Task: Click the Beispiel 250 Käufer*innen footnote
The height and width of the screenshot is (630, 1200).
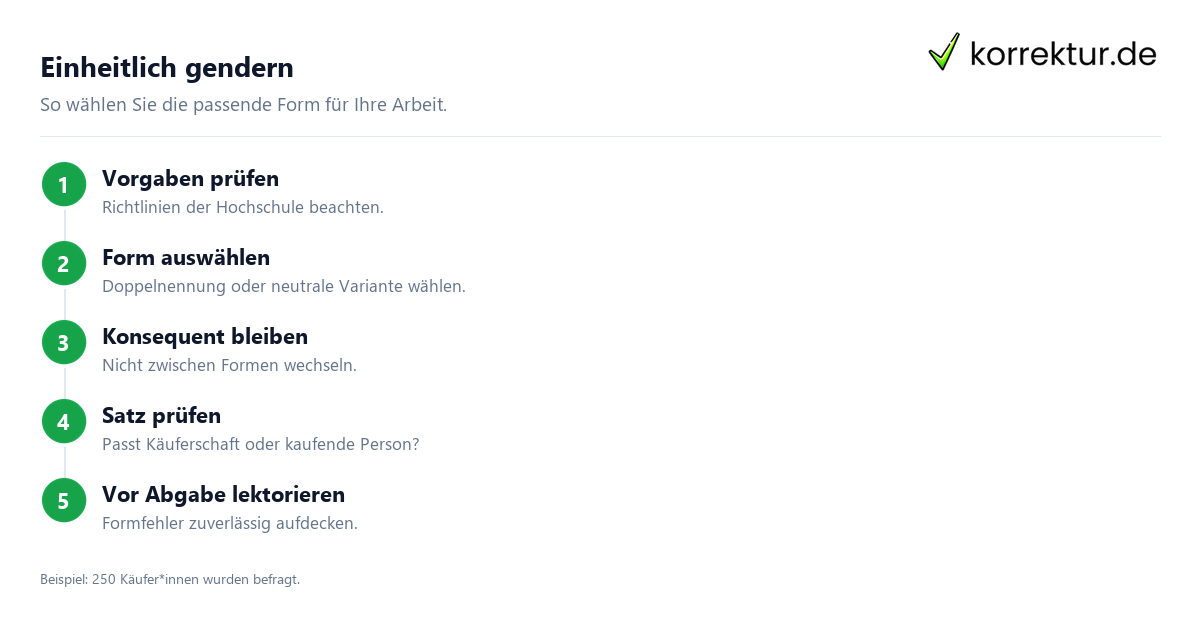Action: point(170,579)
